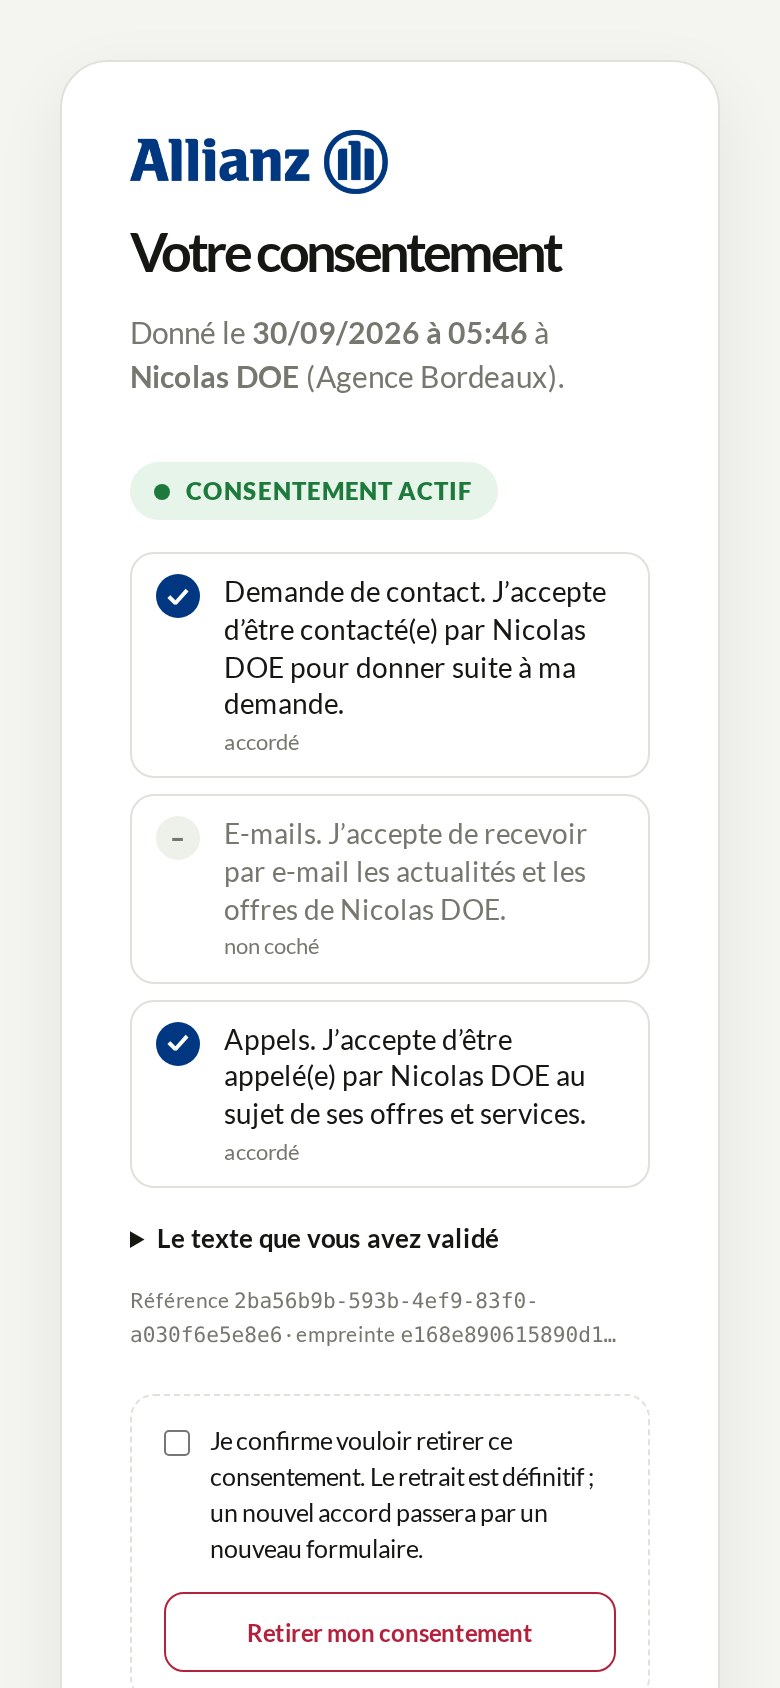Click the checkmark icon beside Demande de contact
The height and width of the screenshot is (1688, 780).
[x=178, y=596]
